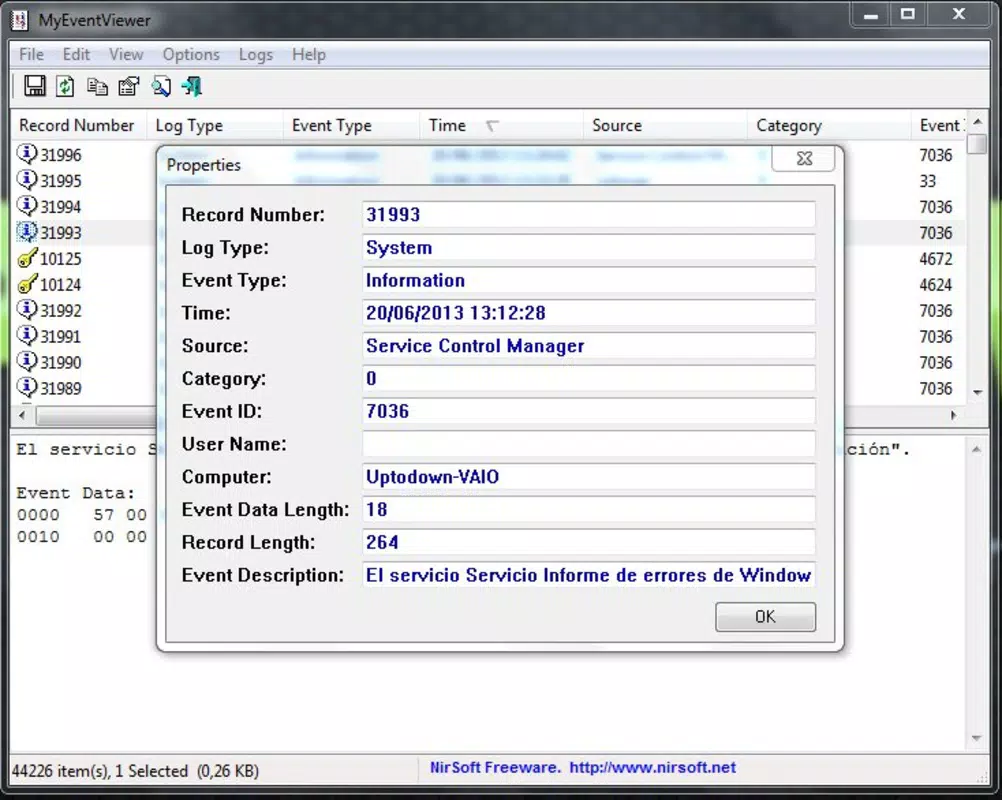Image resolution: width=1002 pixels, height=800 pixels.
Task: Select the info icon of record 31990
Action: (x=26, y=362)
